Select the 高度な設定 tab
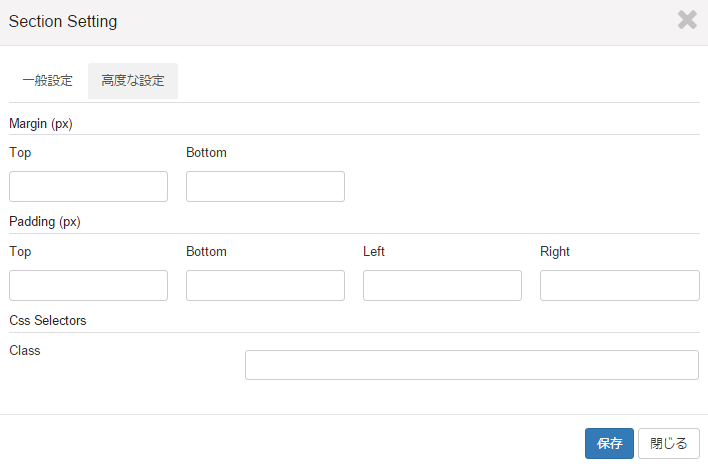The width and height of the screenshot is (708, 468). [133, 81]
